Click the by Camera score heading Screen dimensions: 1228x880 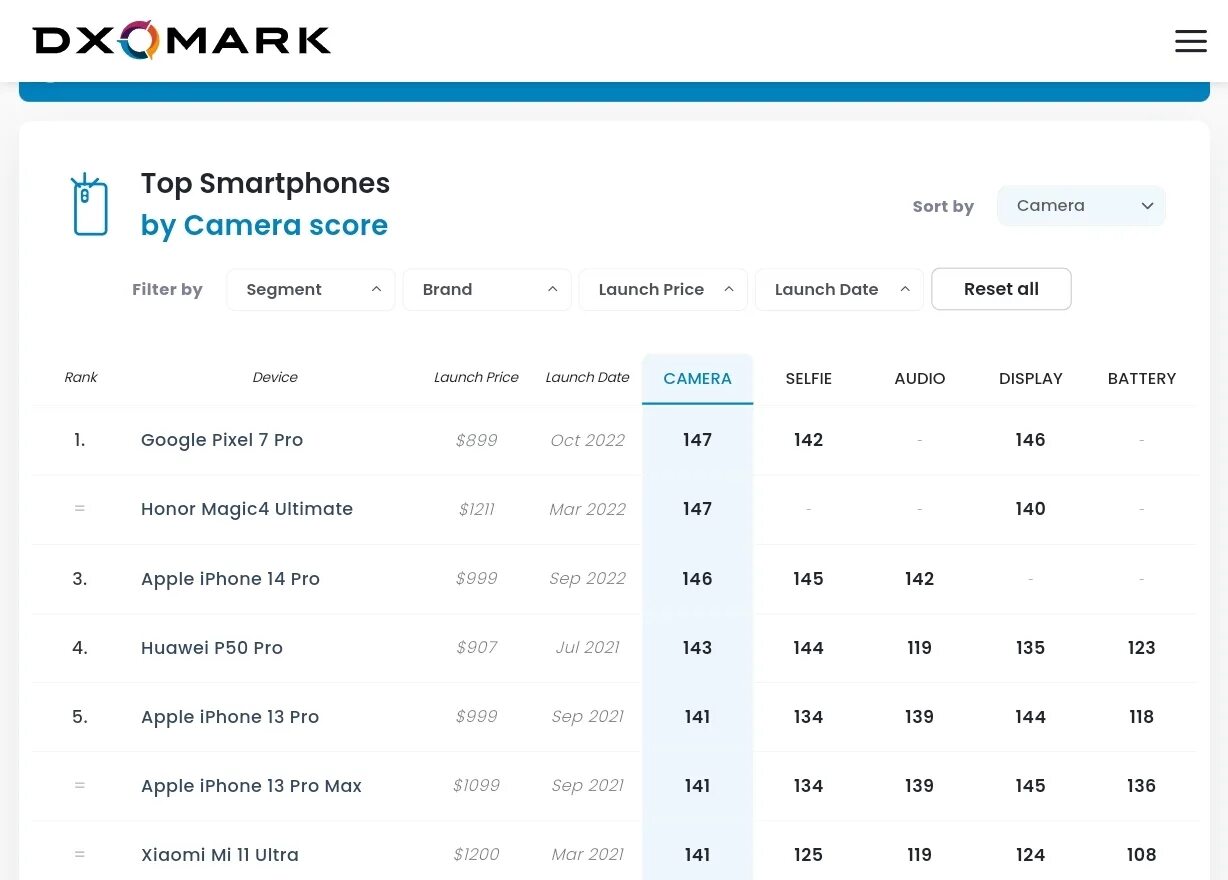(264, 226)
